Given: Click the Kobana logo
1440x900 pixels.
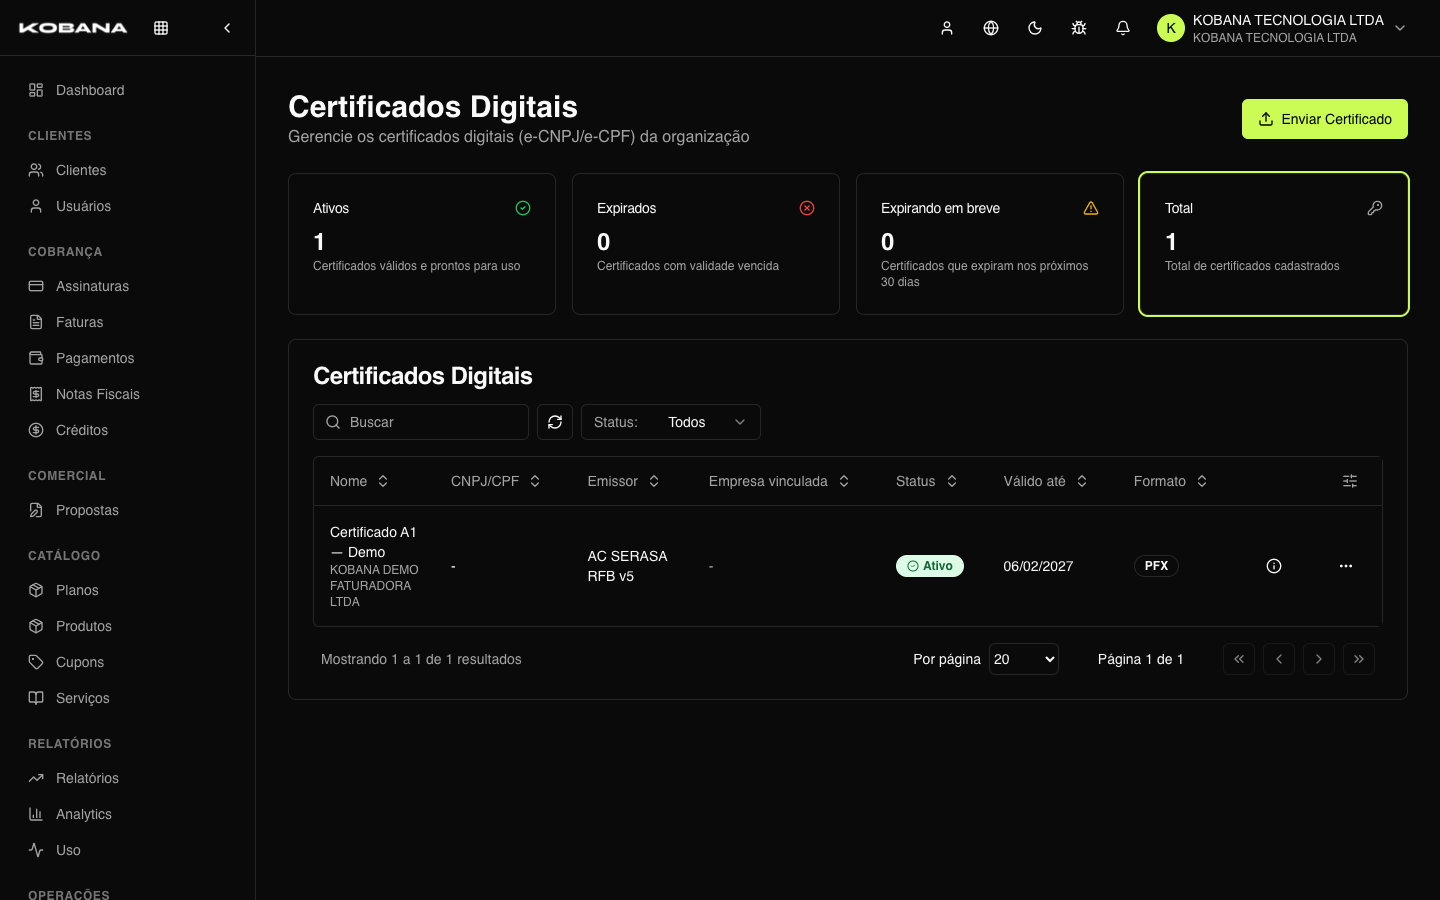Looking at the screenshot, I should 73,28.
